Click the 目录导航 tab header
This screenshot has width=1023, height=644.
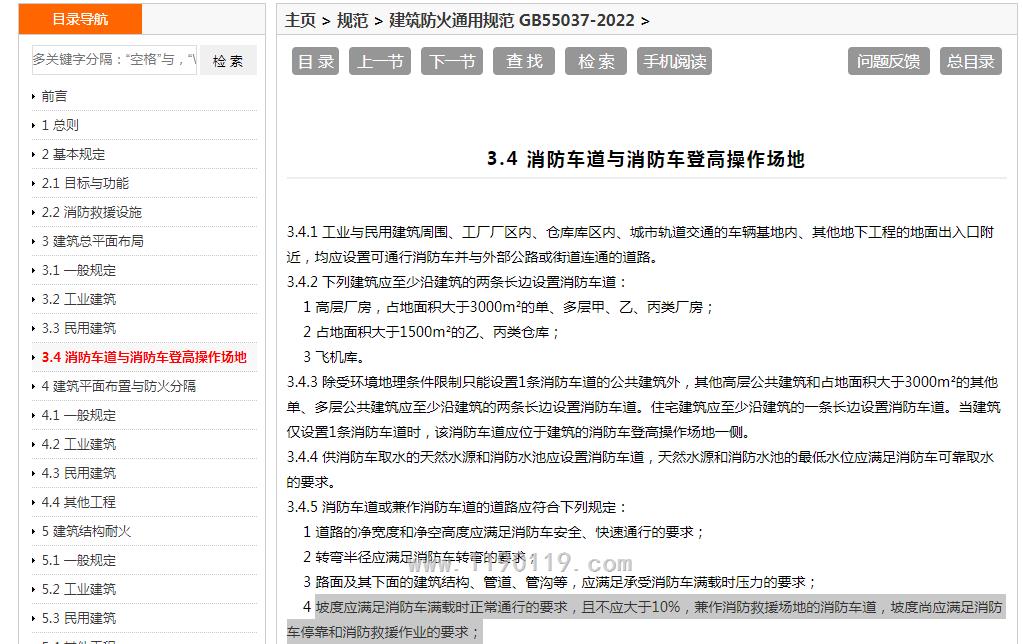[x=80, y=19]
